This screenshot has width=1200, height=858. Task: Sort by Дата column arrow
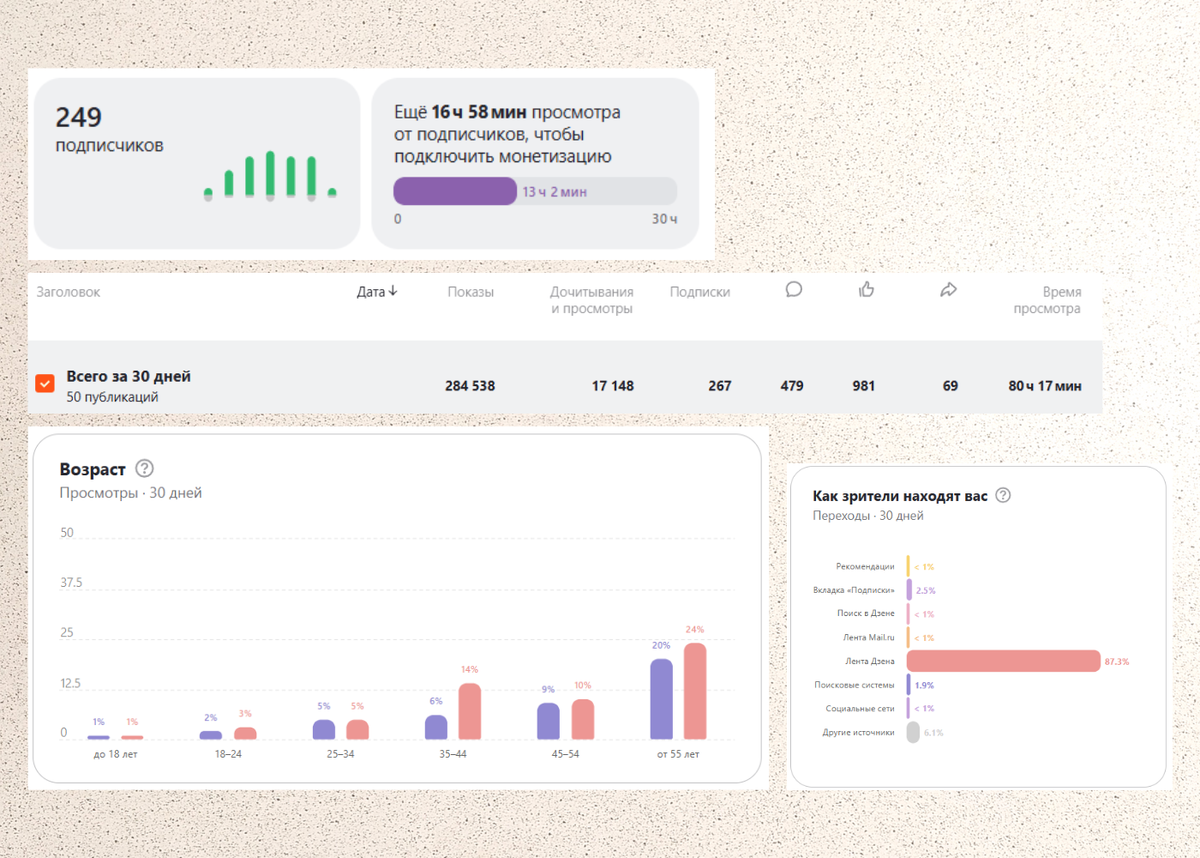[393, 292]
